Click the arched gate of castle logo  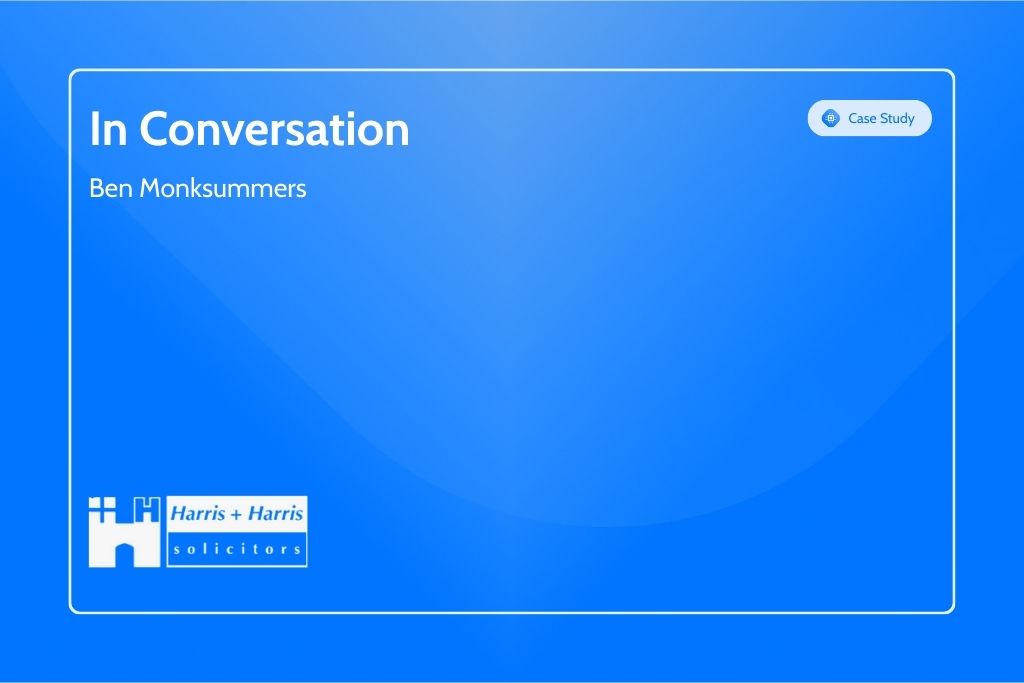coord(124,555)
